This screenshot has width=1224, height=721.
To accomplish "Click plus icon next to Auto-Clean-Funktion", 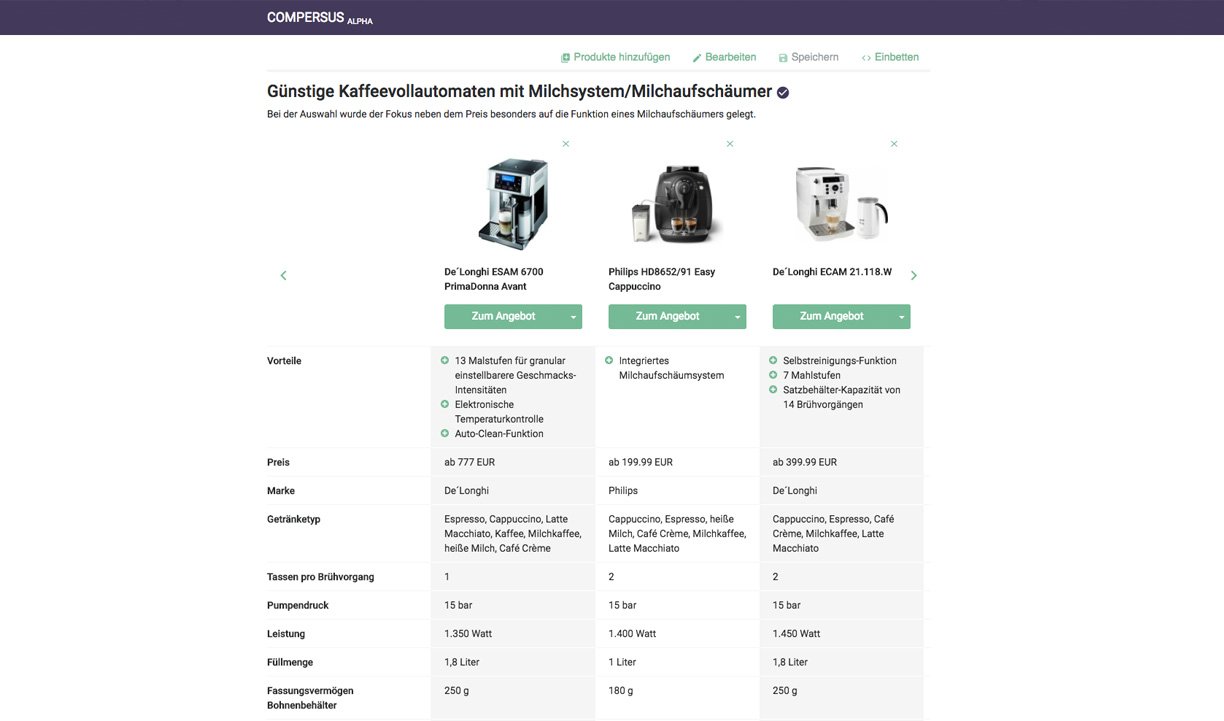I will tap(445, 433).
